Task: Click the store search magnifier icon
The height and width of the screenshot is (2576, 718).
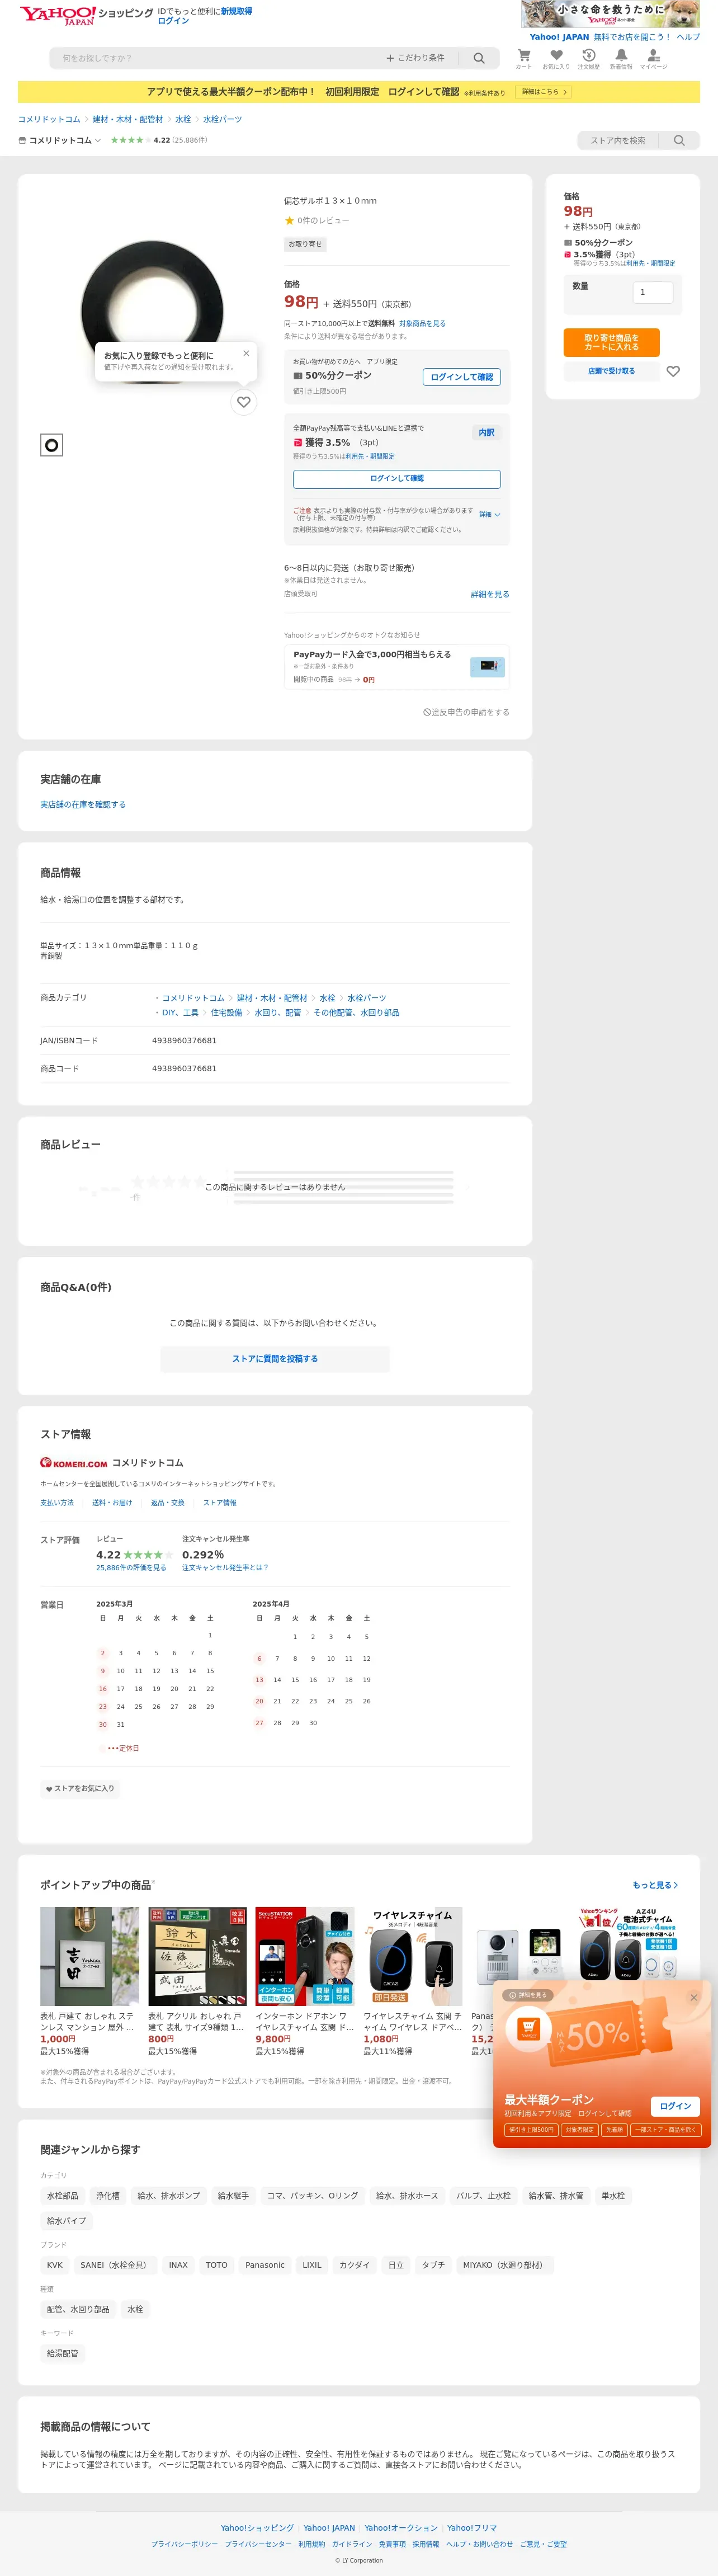Action: point(679,140)
